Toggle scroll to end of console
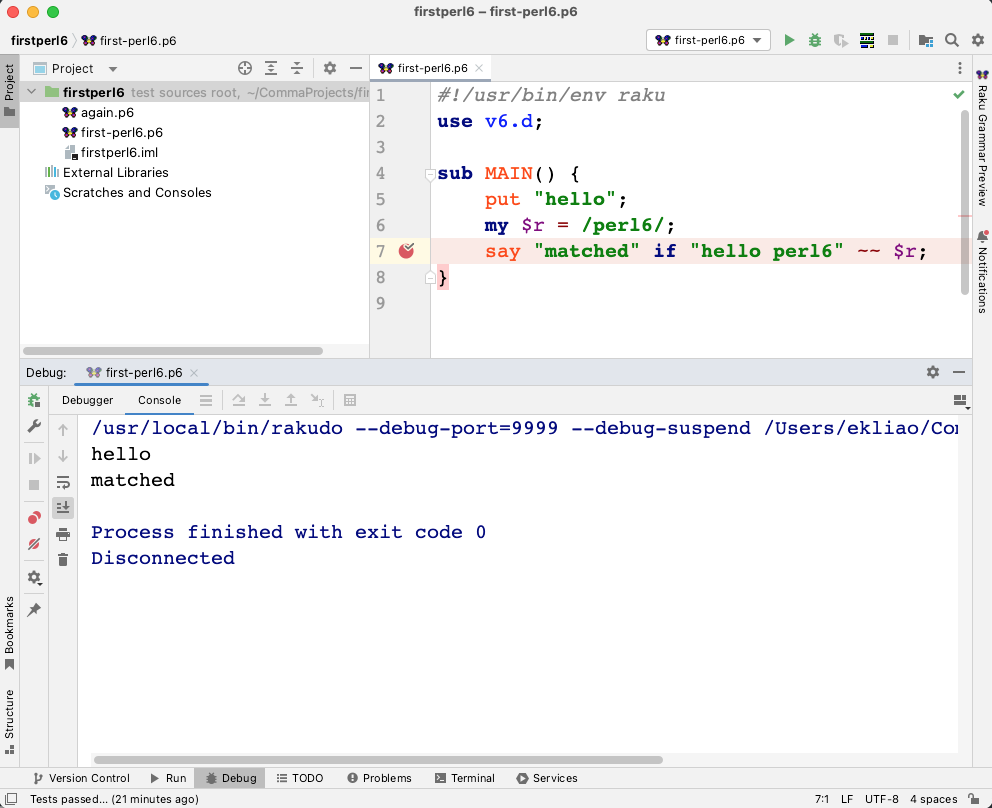This screenshot has width=992, height=808. (x=63, y=508)
